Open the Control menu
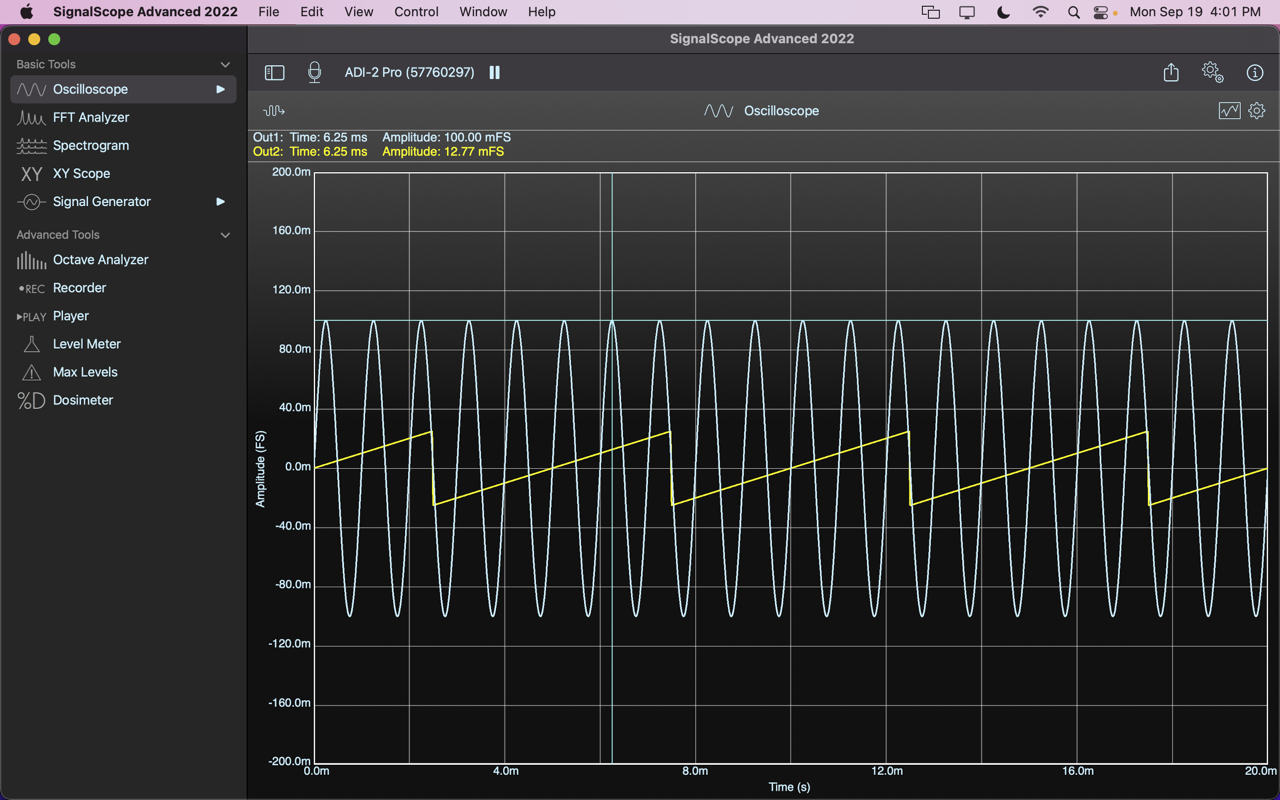 point(416,12)
